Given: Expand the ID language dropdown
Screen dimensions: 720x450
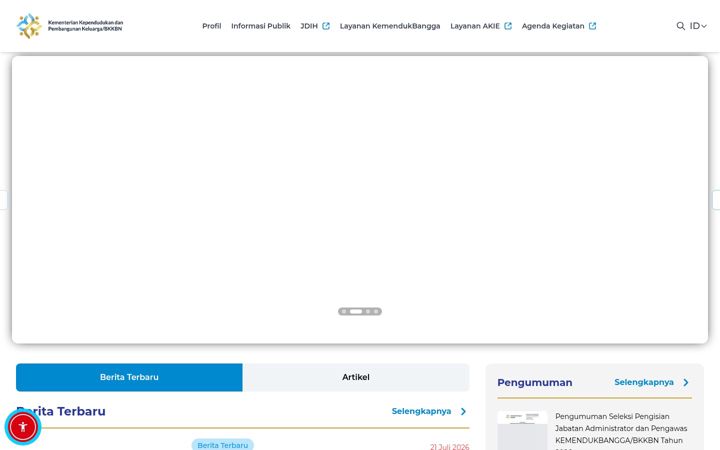Looking at the screenshot, I should [x=698, y=26].
